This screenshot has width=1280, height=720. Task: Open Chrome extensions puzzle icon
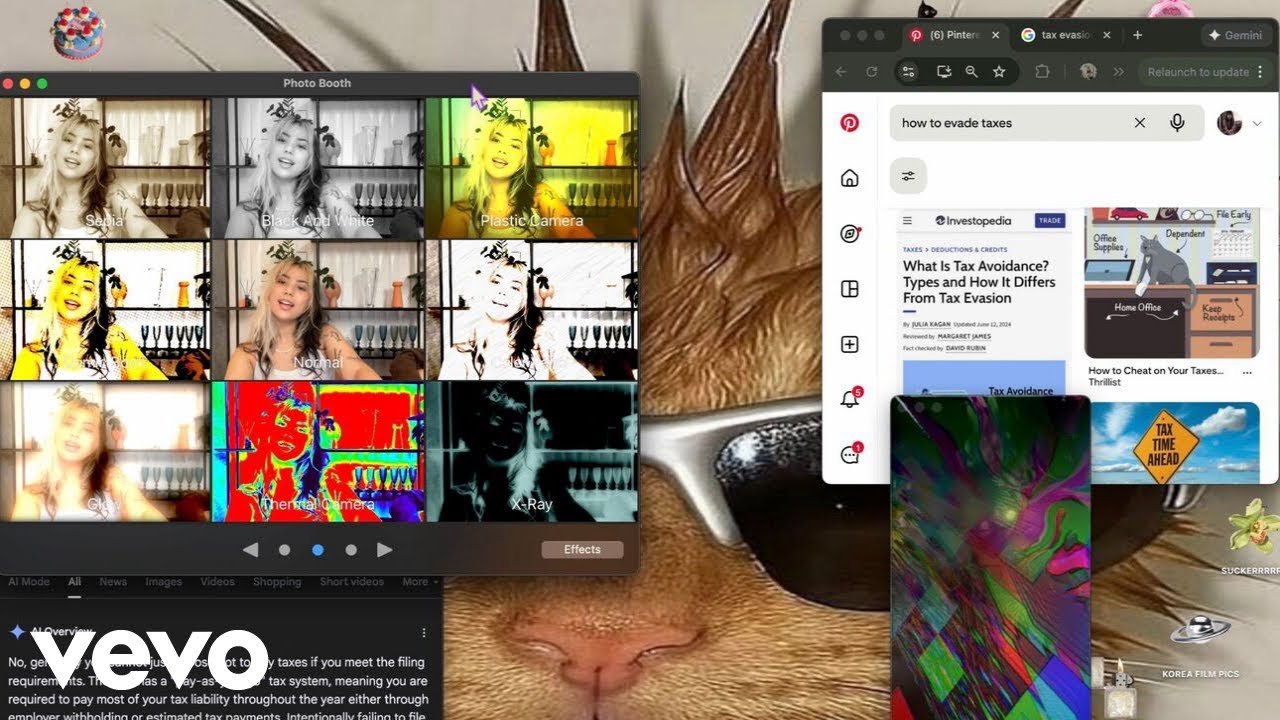click(1042, 72)
